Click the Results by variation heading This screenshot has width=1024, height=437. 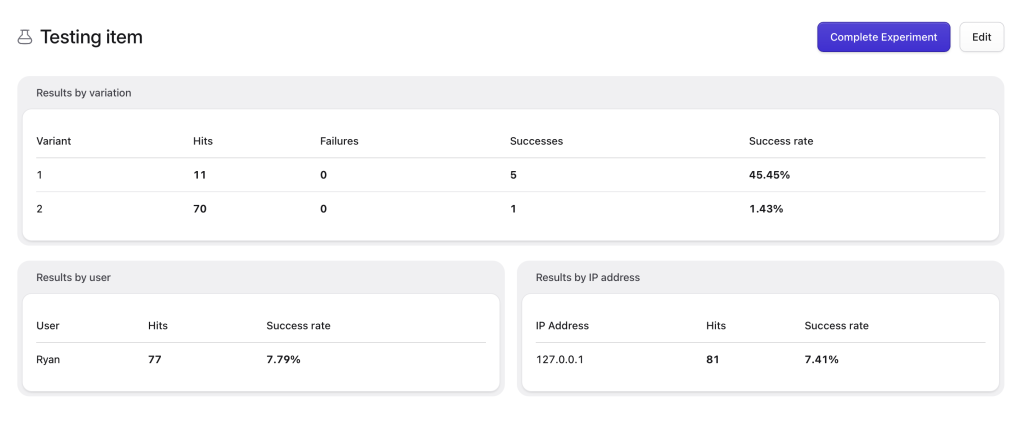coord(84,93)
